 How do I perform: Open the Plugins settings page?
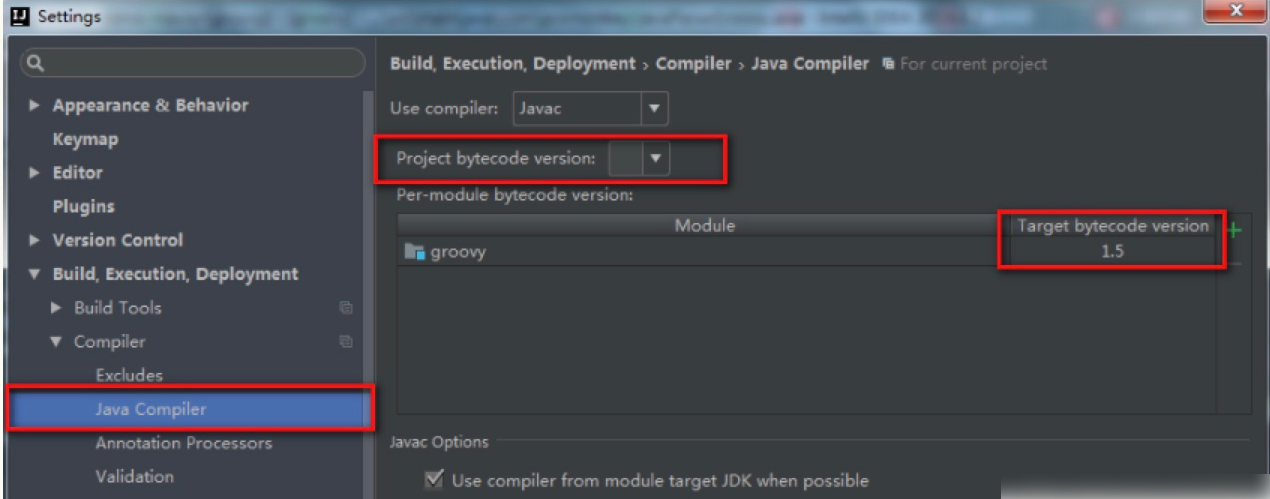coord(83,207)
